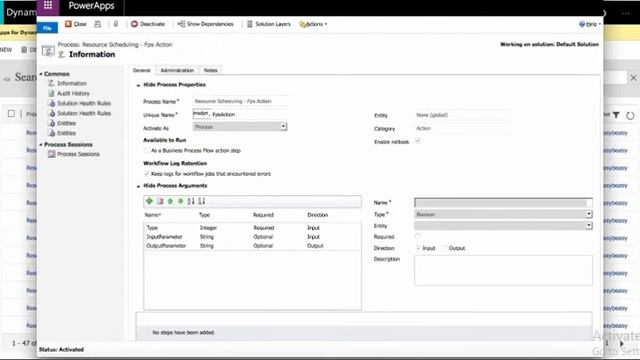Open the File menu
The width and height of the screenshot is (640, 360).
click(47, 28)
